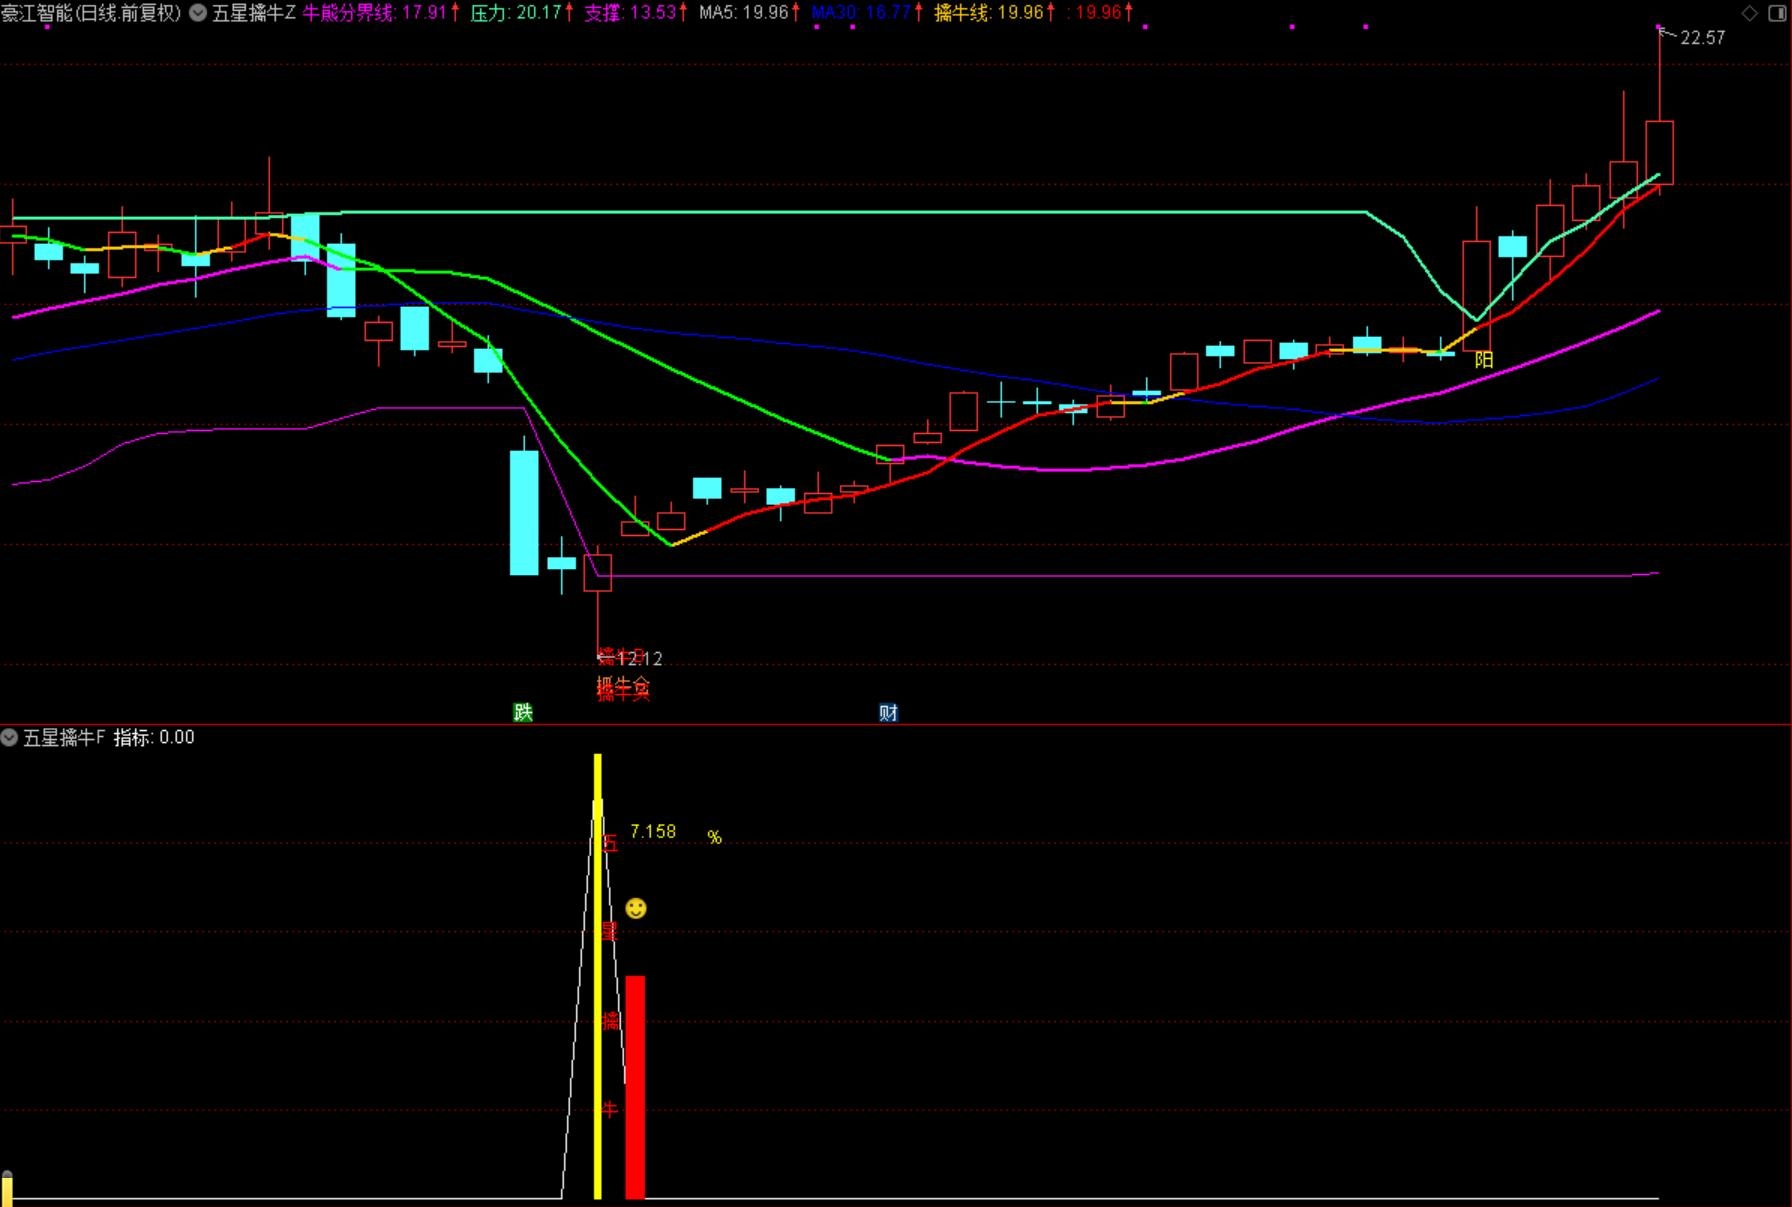This screenshot has width=1792, height=1207.
Task: Click the yellow 阳 candle marker
Action: (x=1484, y=360)
